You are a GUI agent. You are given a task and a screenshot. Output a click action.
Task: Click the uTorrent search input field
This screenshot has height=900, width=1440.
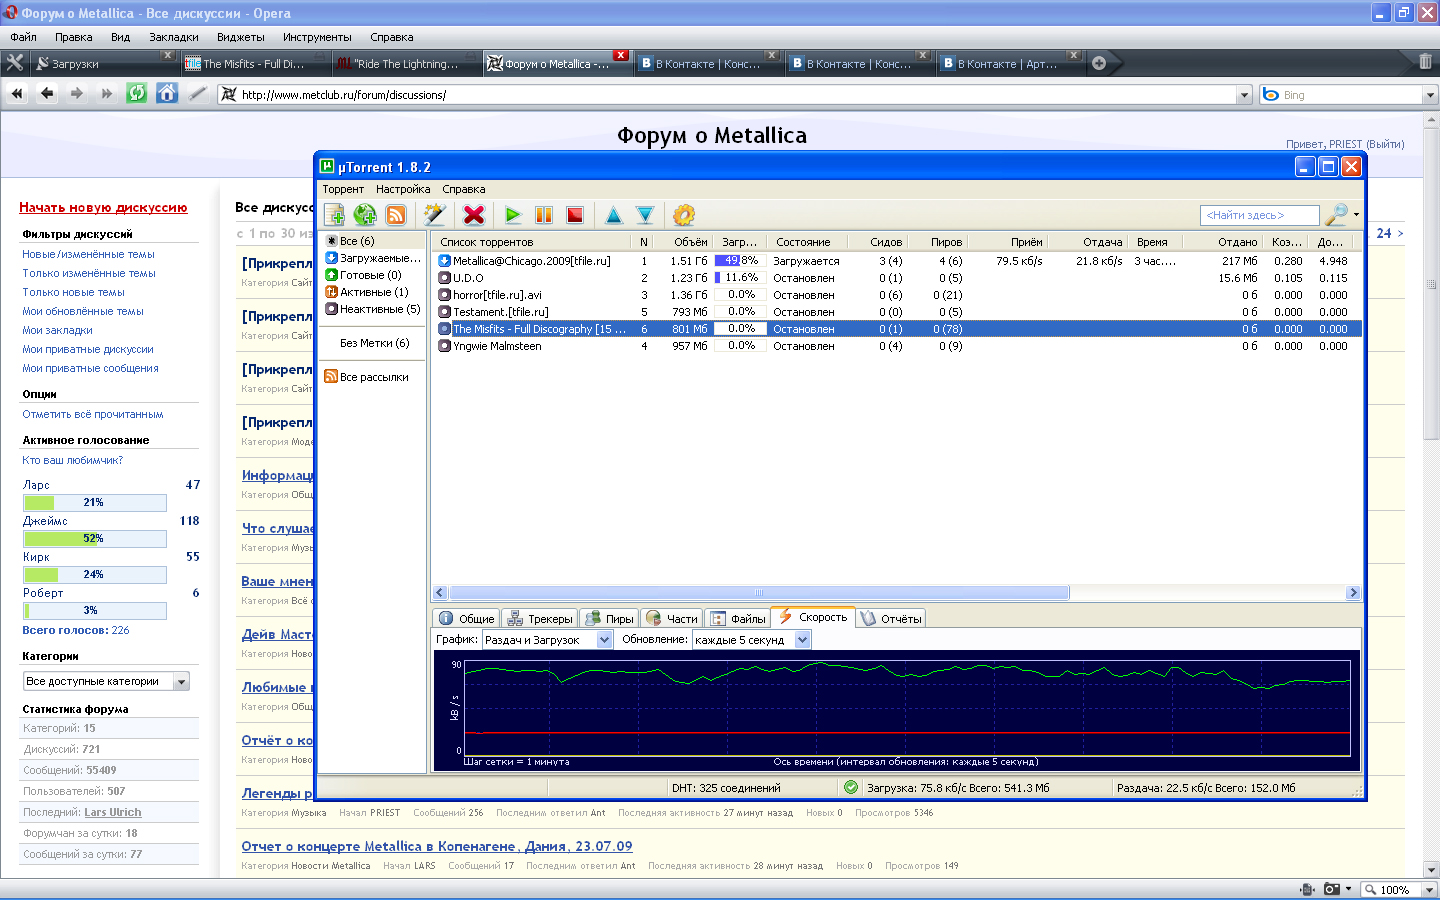(x=1258, y=215)
